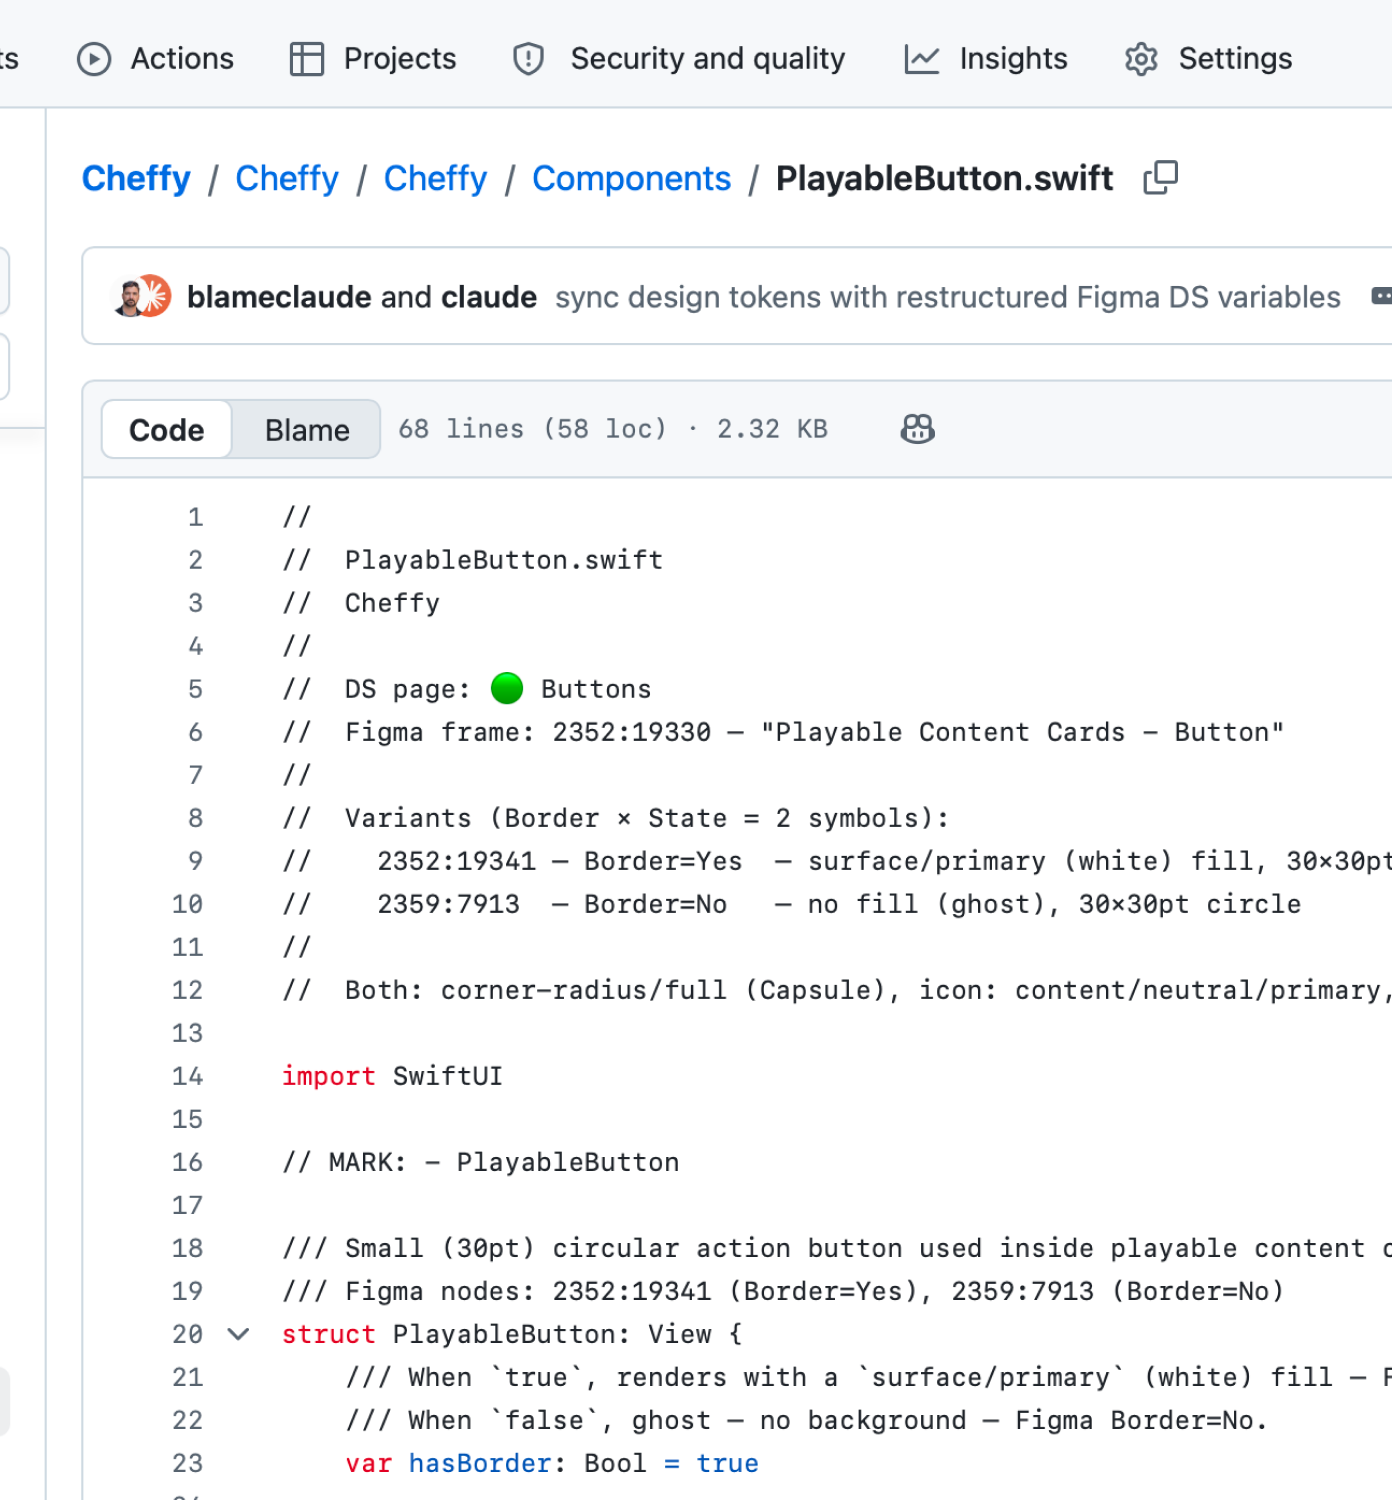Click the '// MARK: – PlayableButton' comment
Screen dimensions: 1392x1500
(481, 1162)
